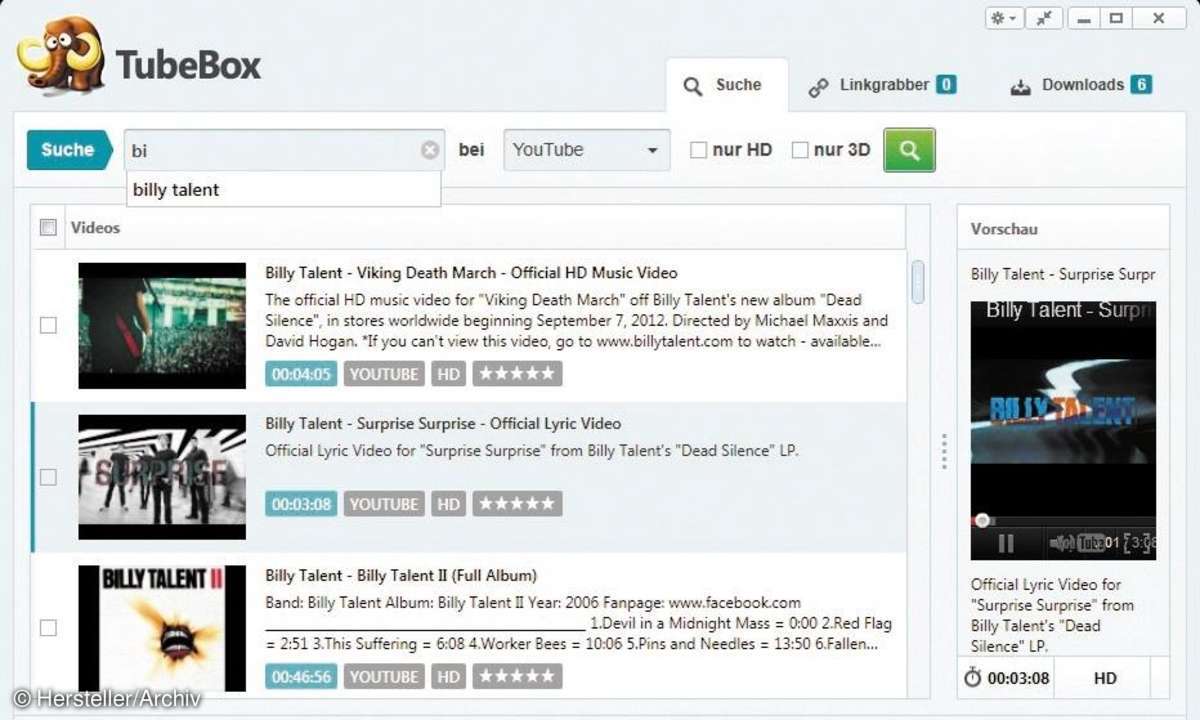
Task: Click the Viking Death March description text
Action: coord(577,321)
